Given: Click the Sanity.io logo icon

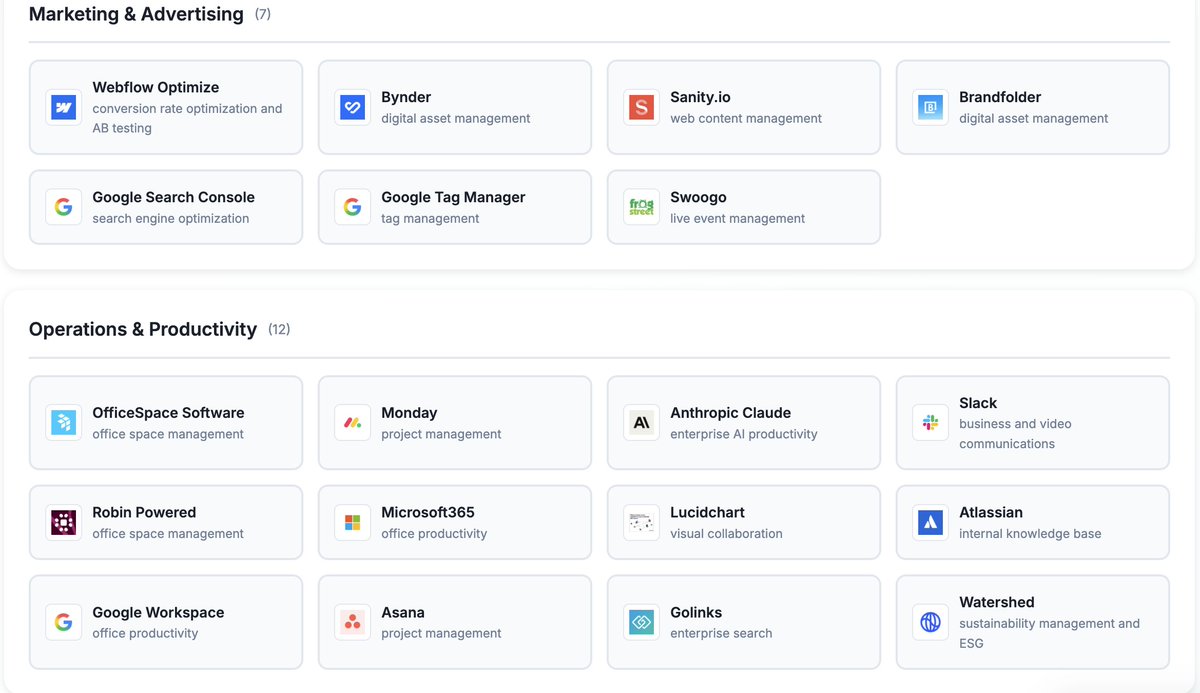Looking at the screenshot, I should pyautogui.click(x=642, y=107).
